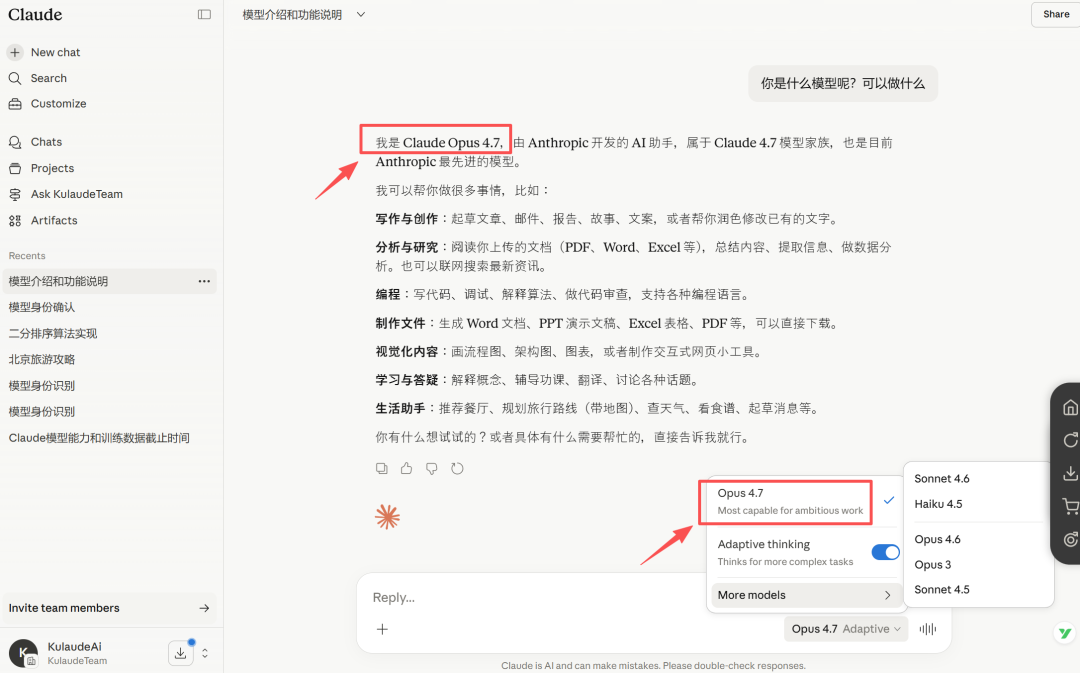Select Opus 4.7 in the model menu

pos(804,501)
